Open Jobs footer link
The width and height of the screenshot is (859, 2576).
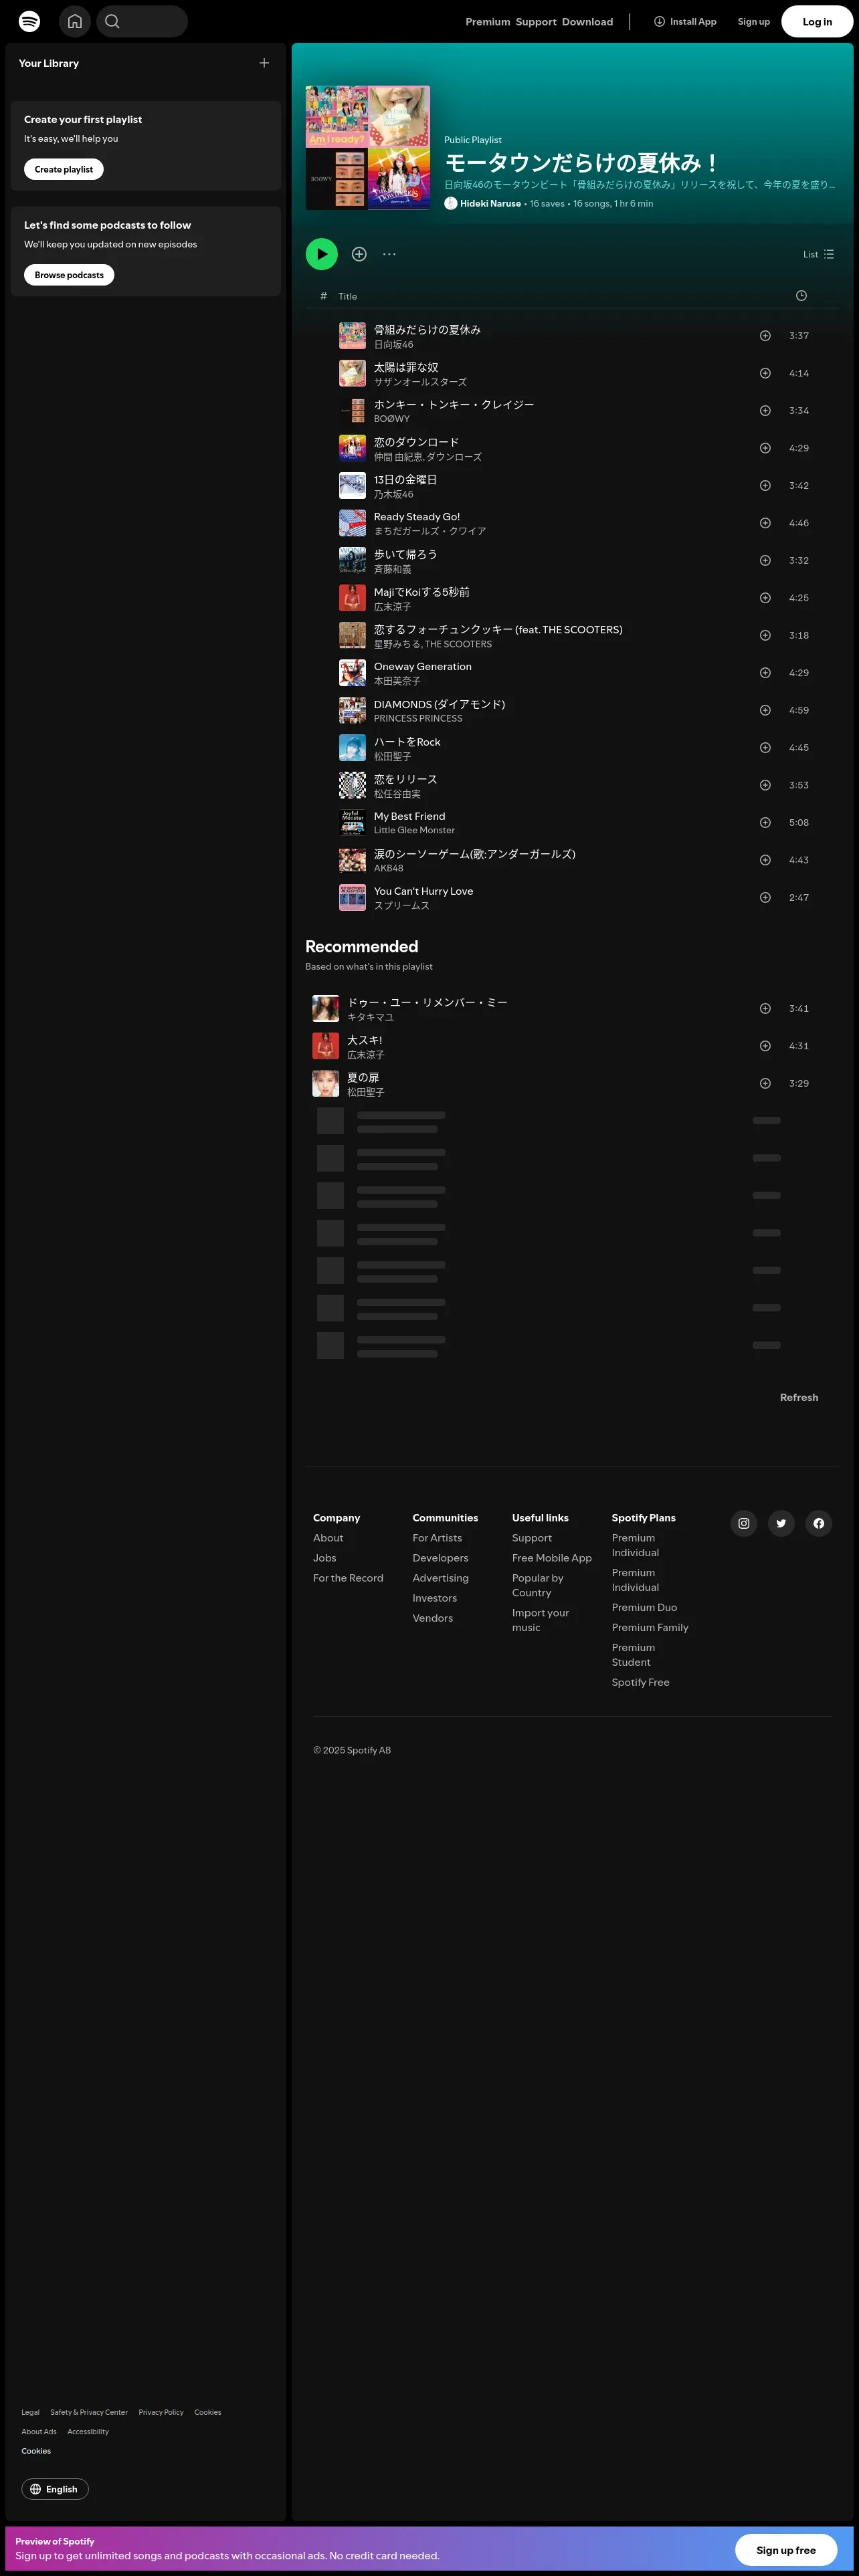[325, 1558]
